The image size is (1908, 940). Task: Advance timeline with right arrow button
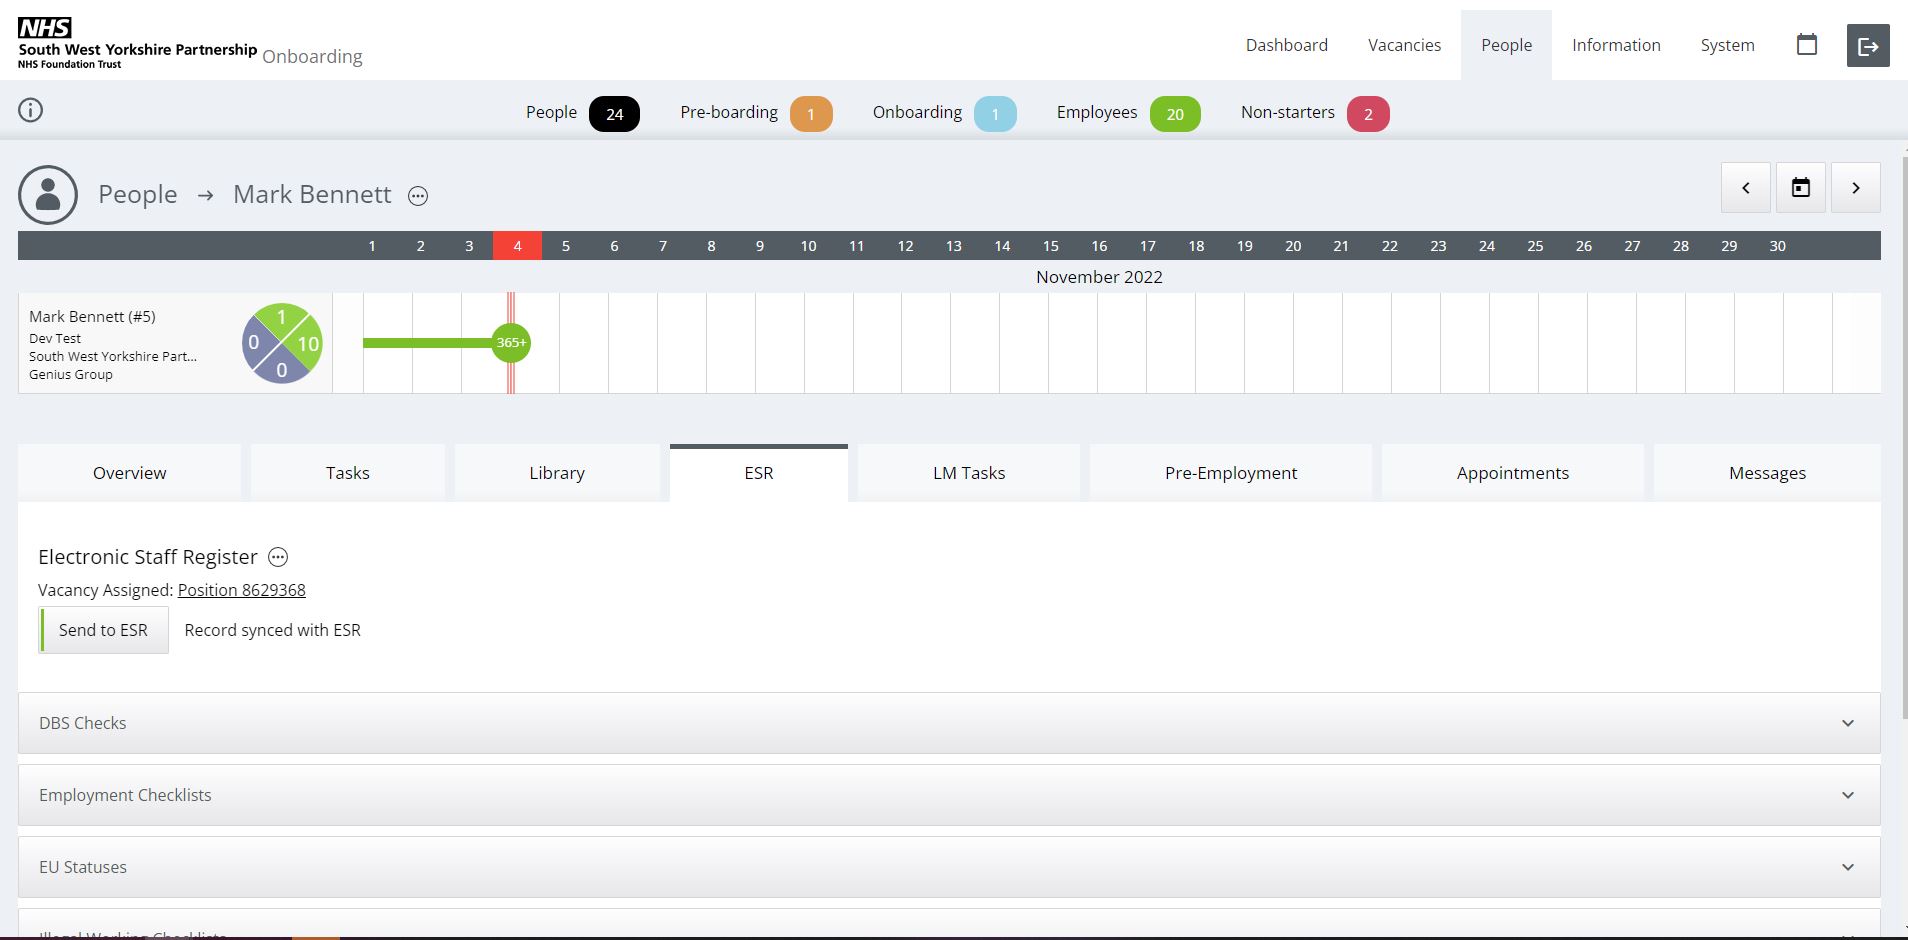tap(1855, 188)
